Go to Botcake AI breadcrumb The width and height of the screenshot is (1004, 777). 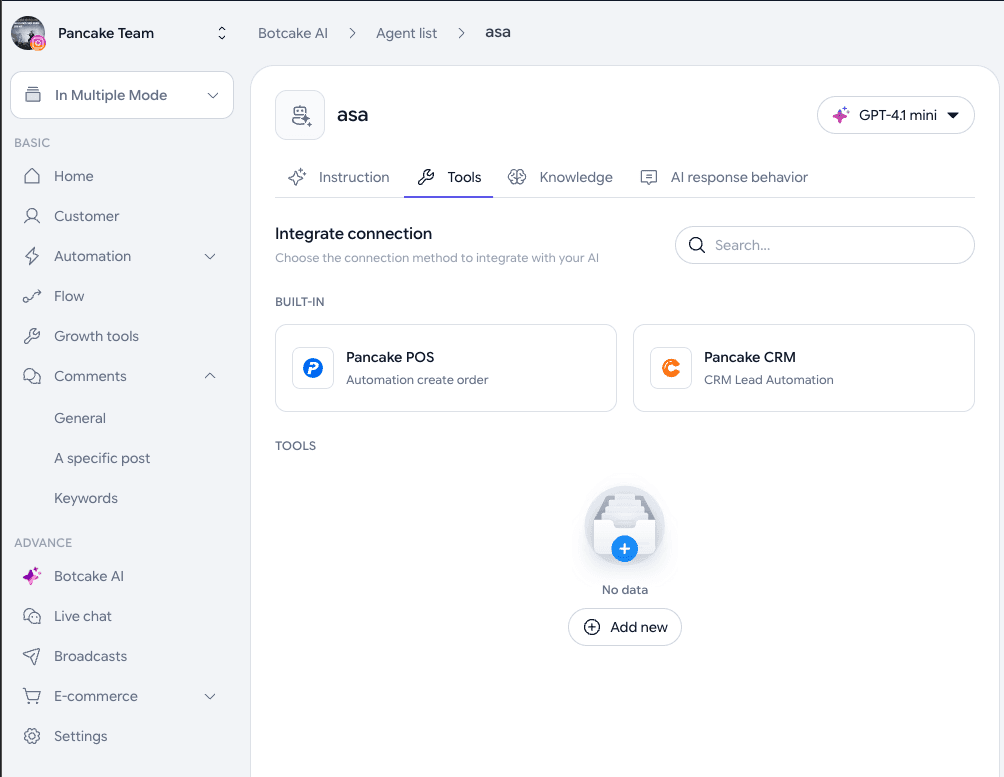click(293, 33)
